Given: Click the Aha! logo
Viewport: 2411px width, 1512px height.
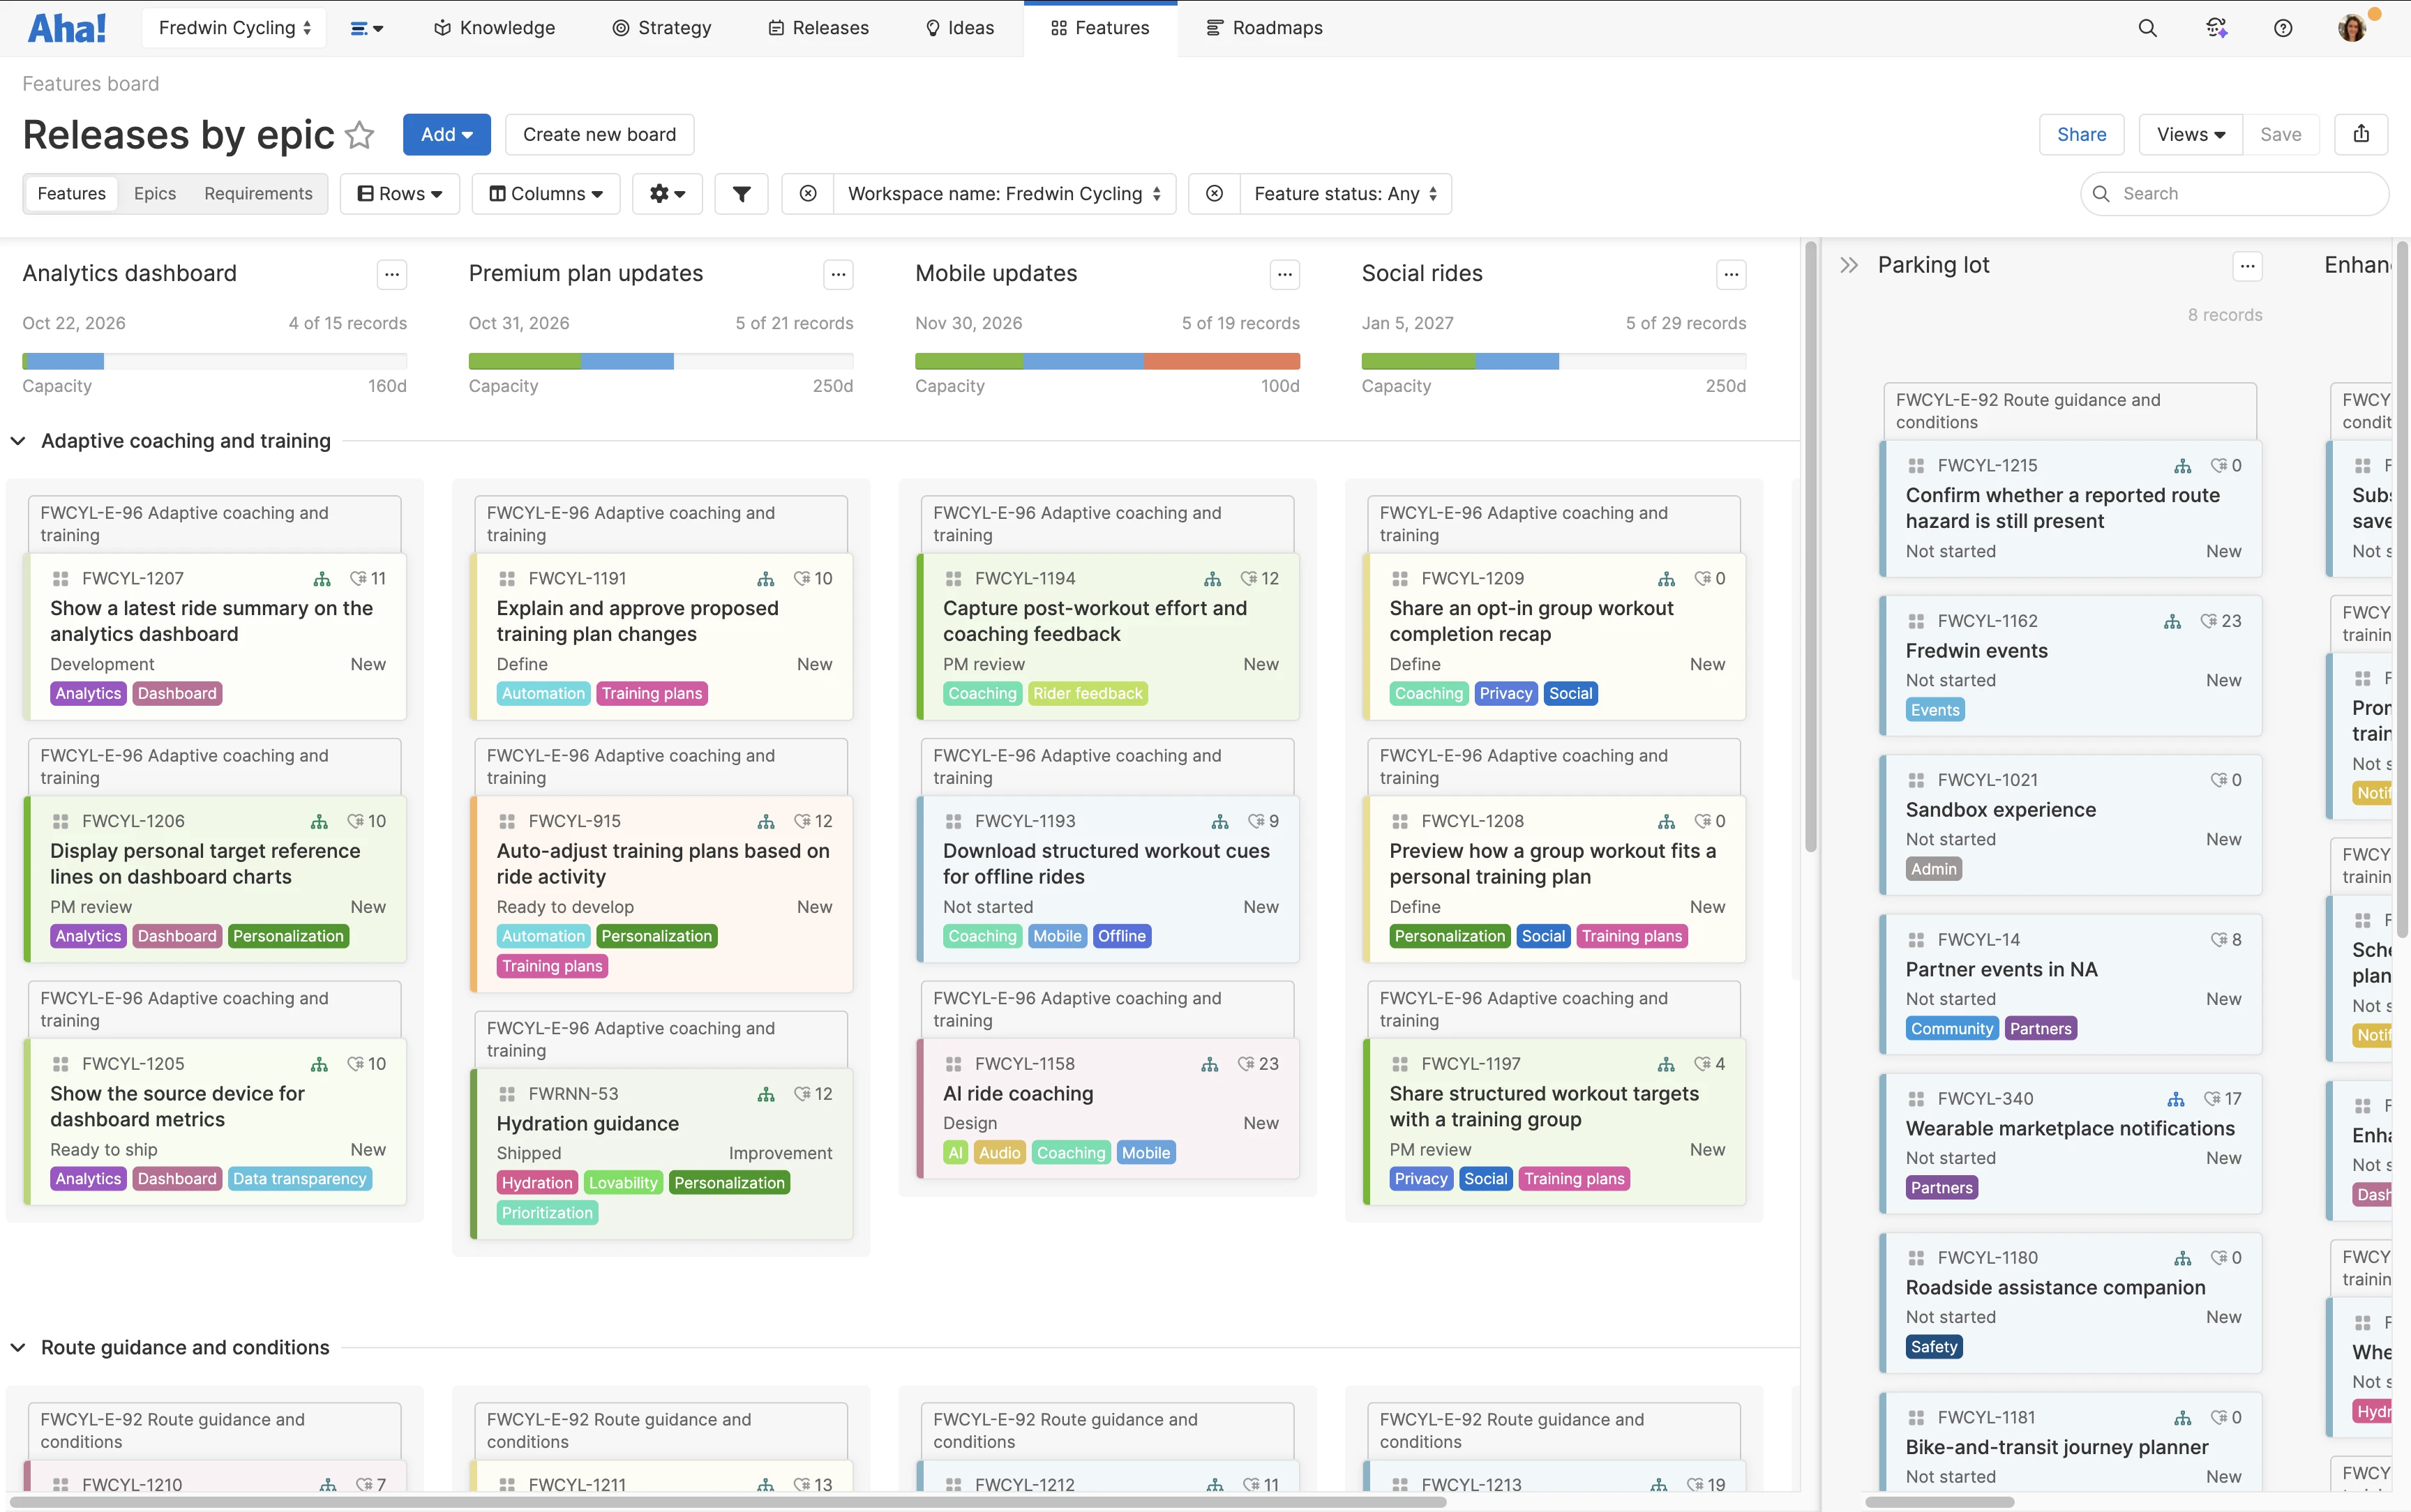Looking at the screenshot, I should (67, 28).
